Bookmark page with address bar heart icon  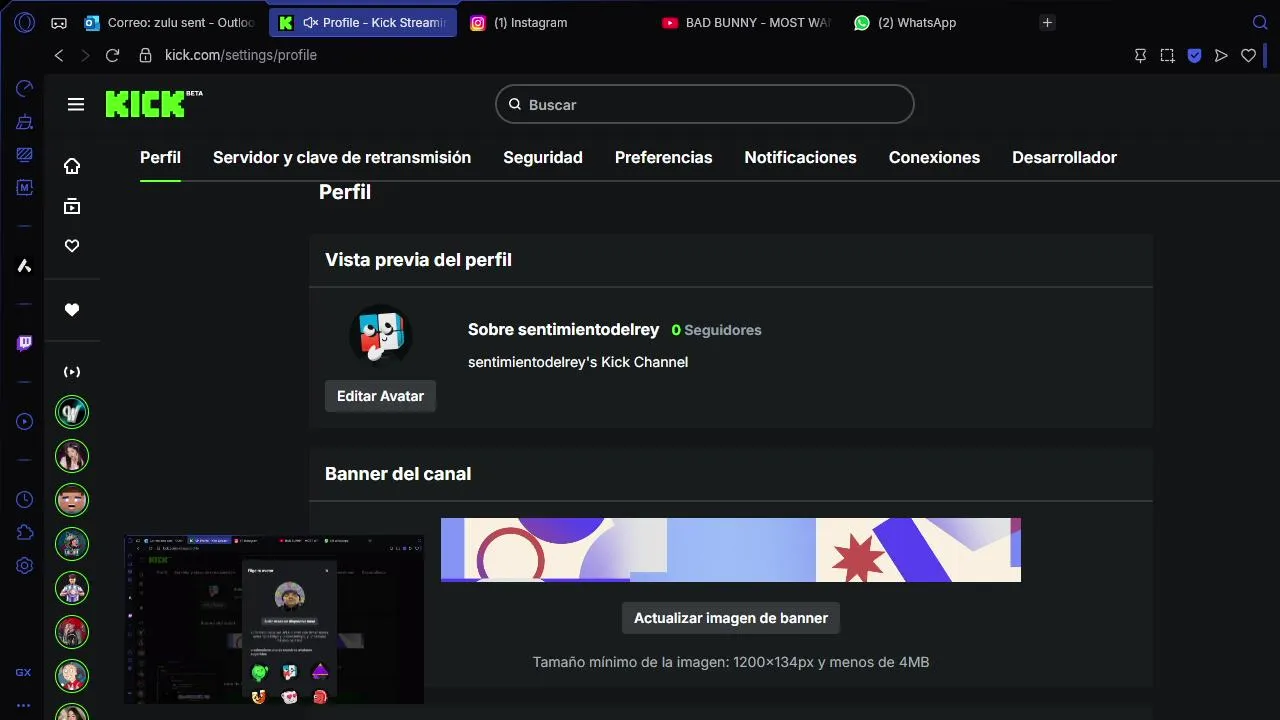1248,56
